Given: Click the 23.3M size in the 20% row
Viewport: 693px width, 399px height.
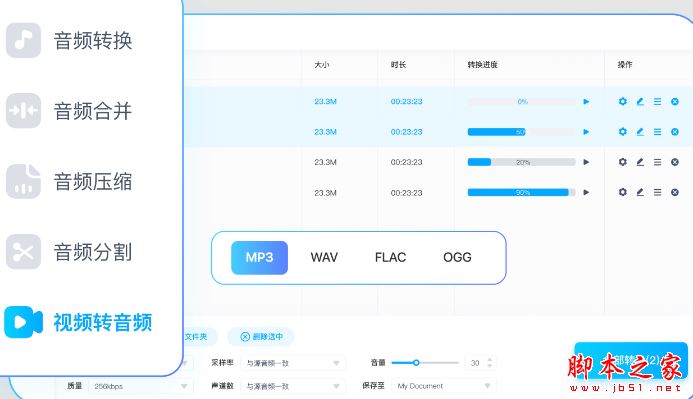Looking at the screenshot, I should coord(325,162).
